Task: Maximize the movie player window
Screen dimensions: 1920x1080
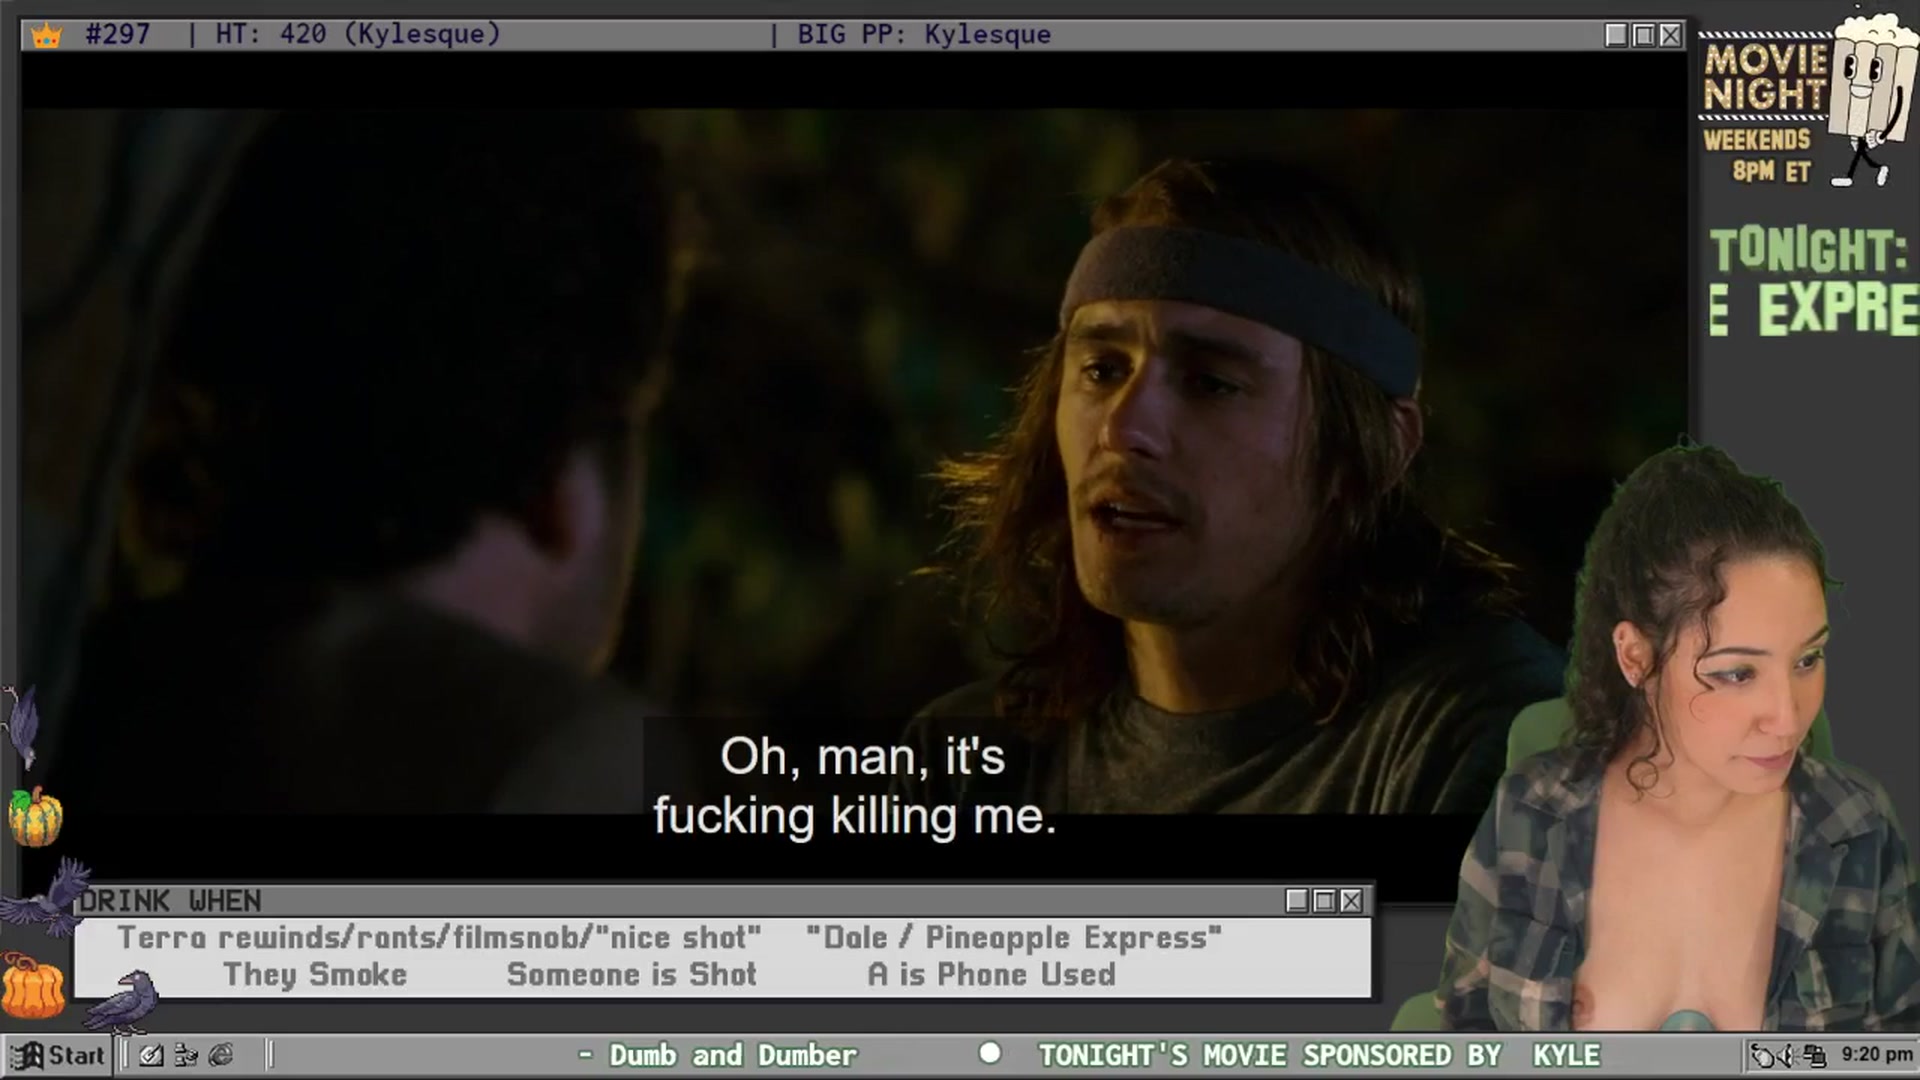Action: point(1643,35)
